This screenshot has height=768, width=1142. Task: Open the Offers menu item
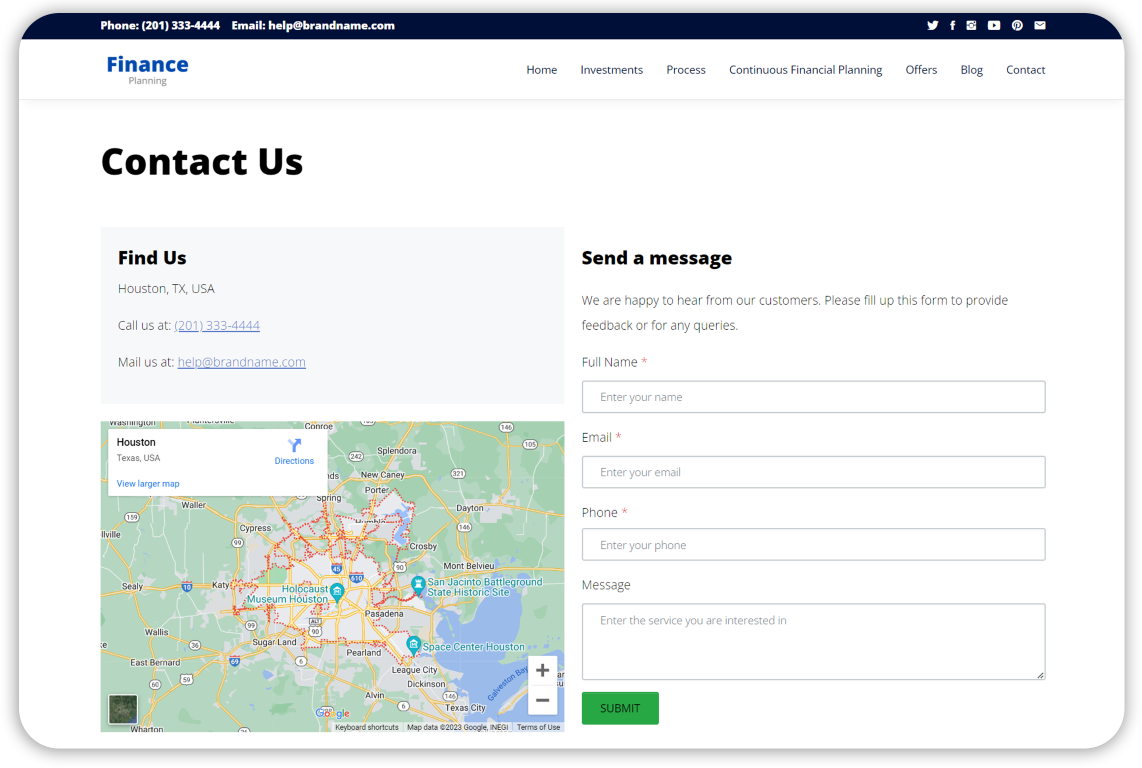click(x=921, y=70)
